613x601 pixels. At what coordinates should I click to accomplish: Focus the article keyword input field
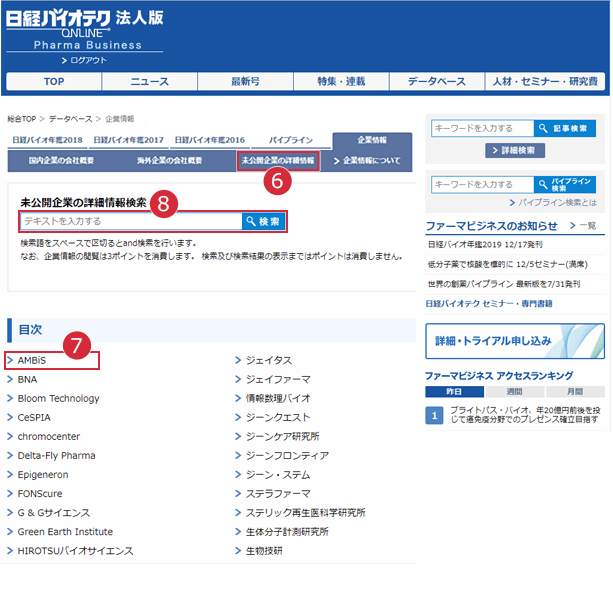[x=482, y=128]
